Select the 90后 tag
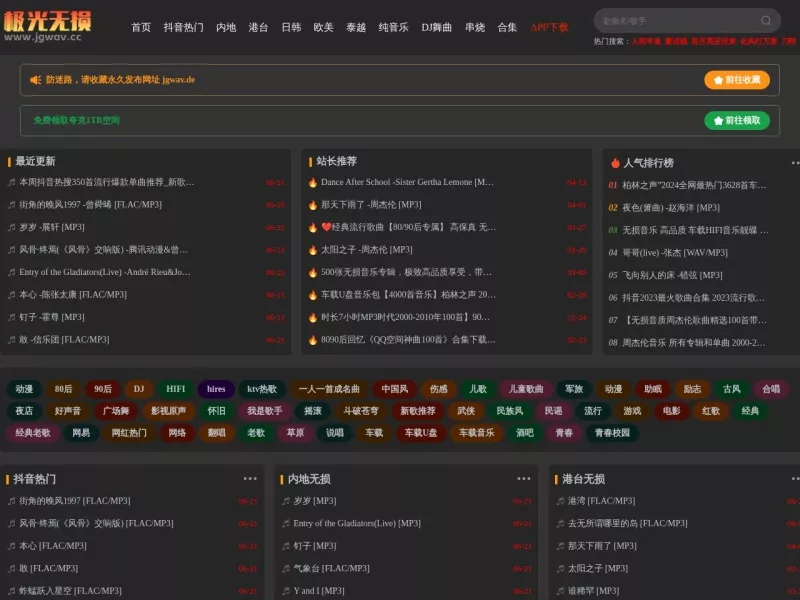The height and width of the screenshot is (600, 800). point(103,389)
